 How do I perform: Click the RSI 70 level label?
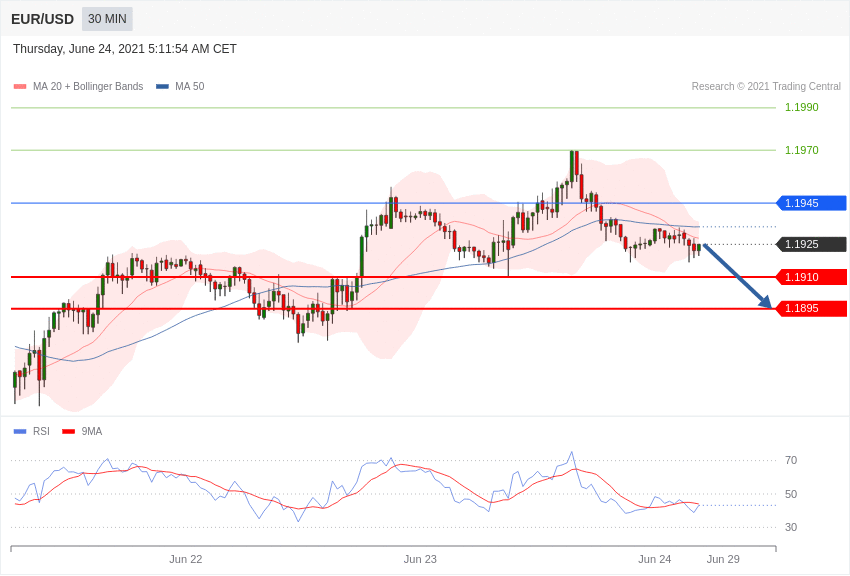(x=791, y=461)
